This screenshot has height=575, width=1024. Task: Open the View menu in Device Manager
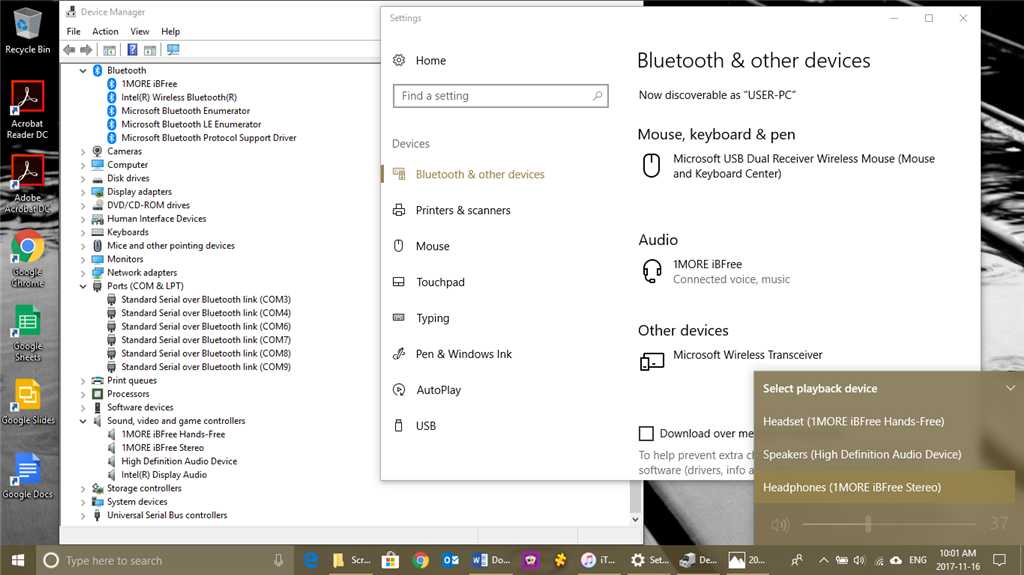[140, 31]
